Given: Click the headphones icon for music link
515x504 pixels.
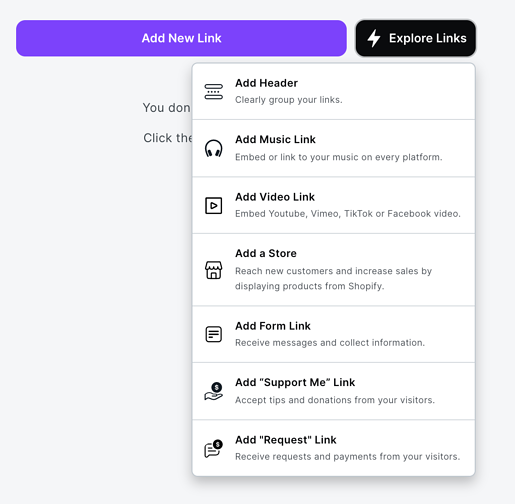Looking at the screenshot, I should 214,148.
